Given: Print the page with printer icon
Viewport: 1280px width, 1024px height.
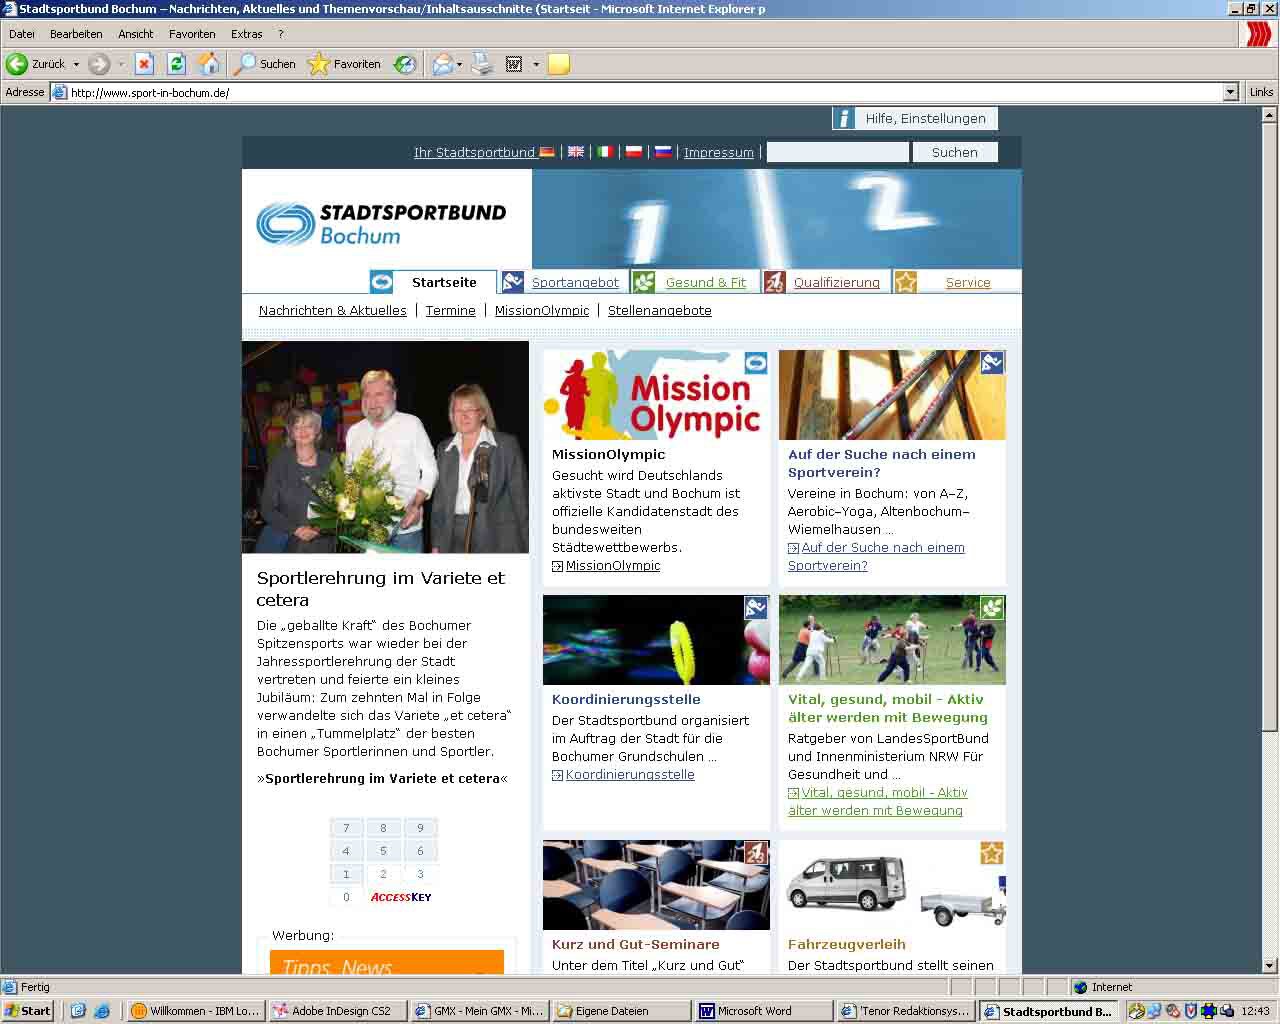Looking at the screenshot, I should 482,64.
